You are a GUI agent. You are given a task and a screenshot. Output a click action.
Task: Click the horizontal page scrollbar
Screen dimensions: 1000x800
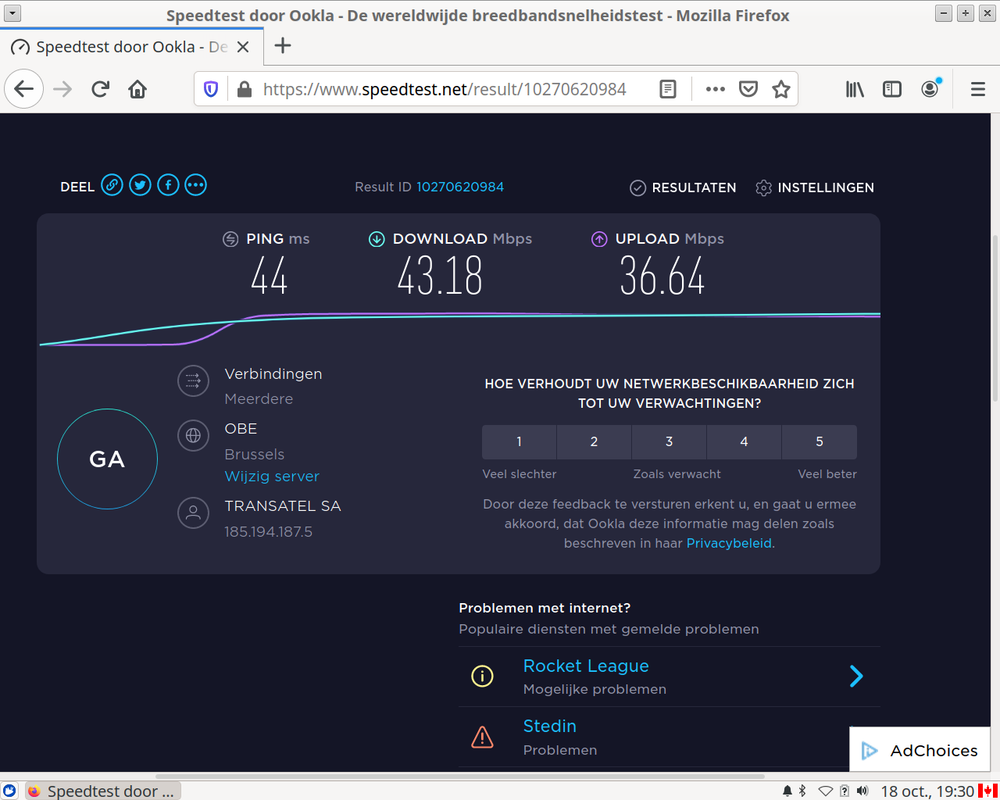(x=460, y=776)
